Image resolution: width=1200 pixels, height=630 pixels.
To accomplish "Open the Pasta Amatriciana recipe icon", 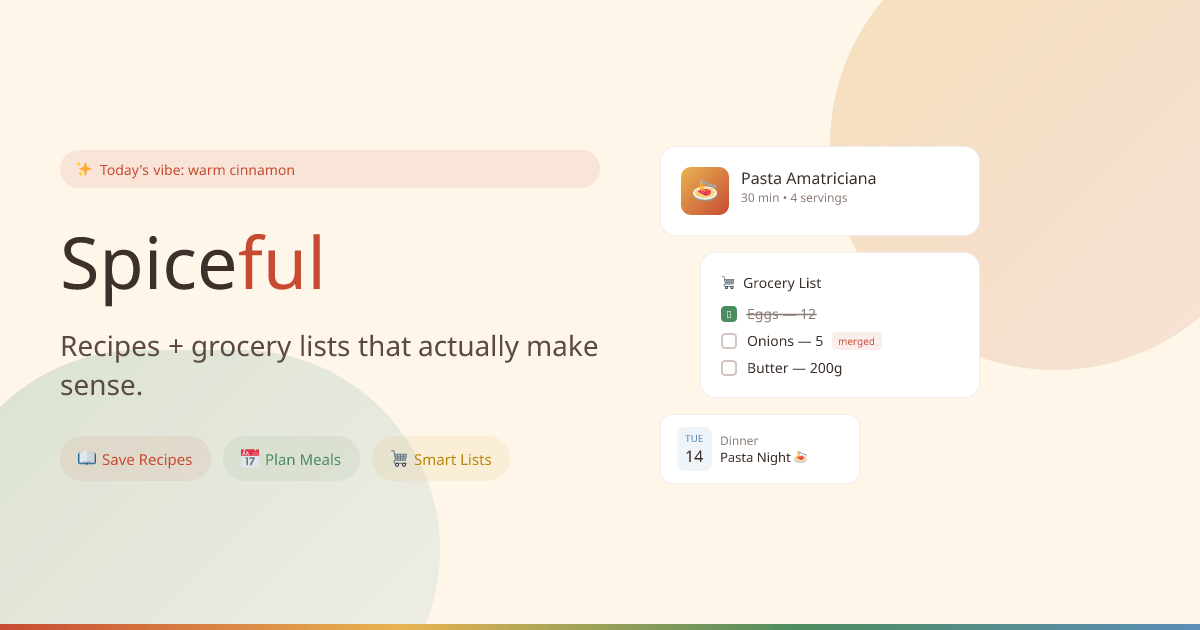I will point(705,191).
